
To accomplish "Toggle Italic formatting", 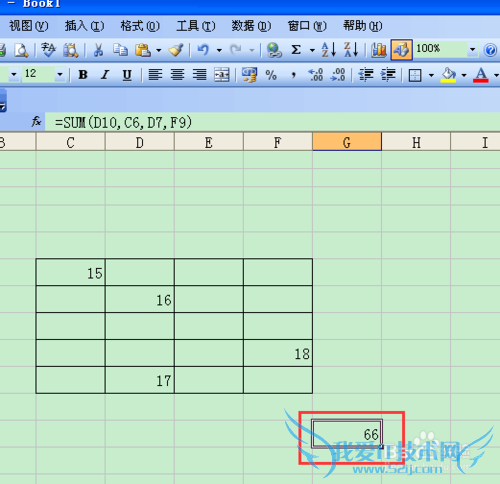I will point(105,75).
